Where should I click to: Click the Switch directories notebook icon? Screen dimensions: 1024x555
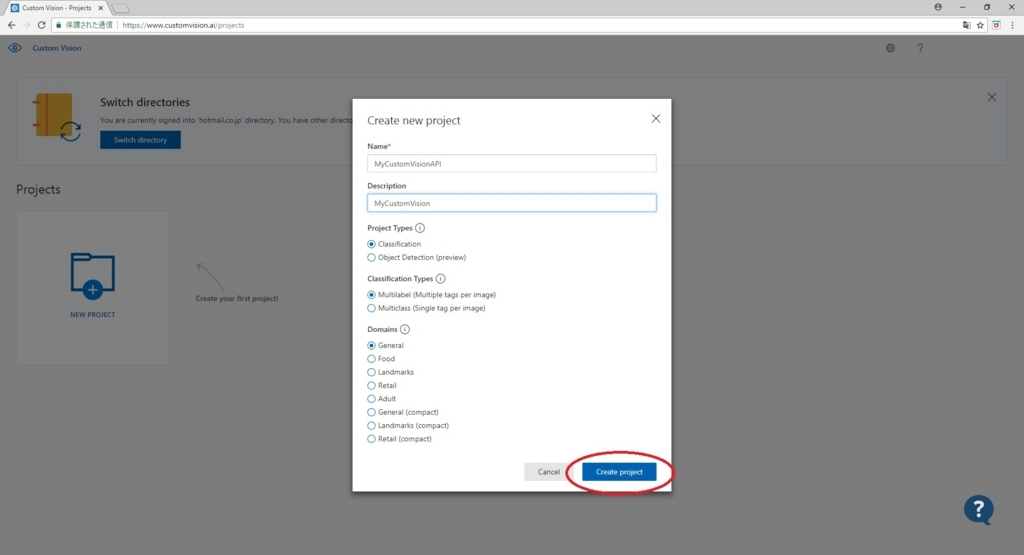tap(57, 117)
